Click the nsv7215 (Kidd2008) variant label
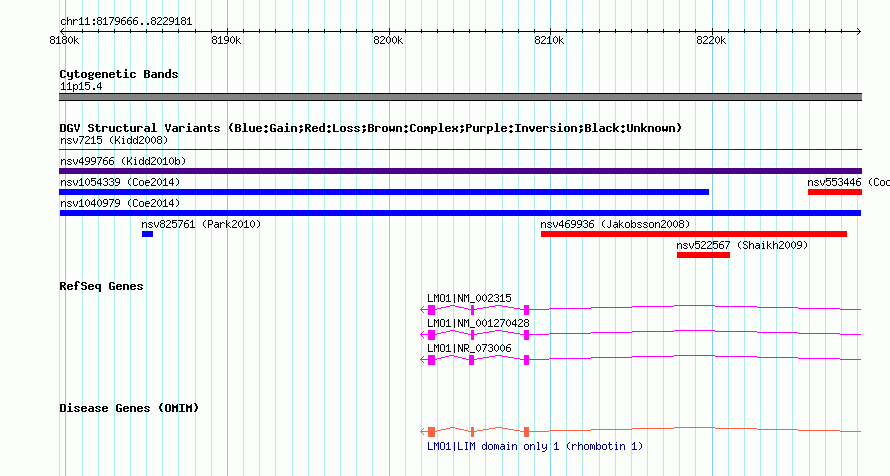The width and height of the screenshot is (890, 476). (114, 140)
